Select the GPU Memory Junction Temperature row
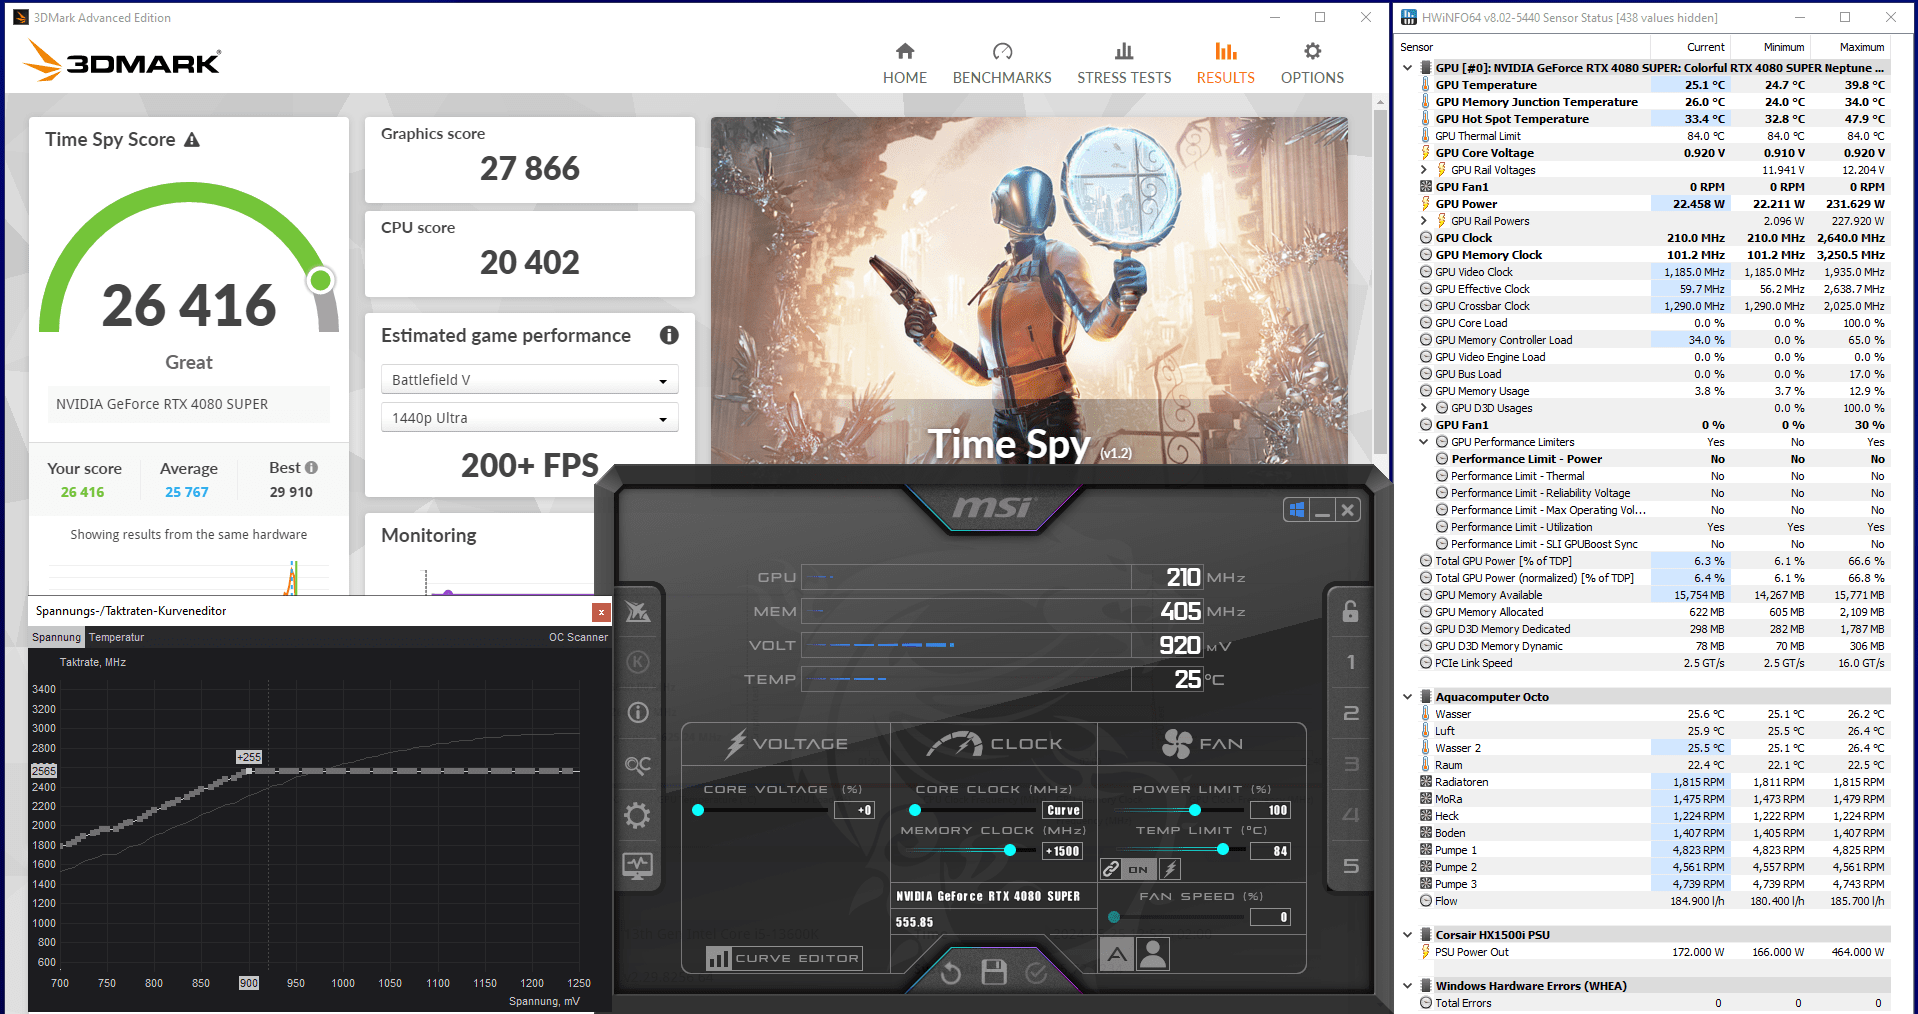The width and height of the screenshot is (1918, 1014). (1654, 102)
